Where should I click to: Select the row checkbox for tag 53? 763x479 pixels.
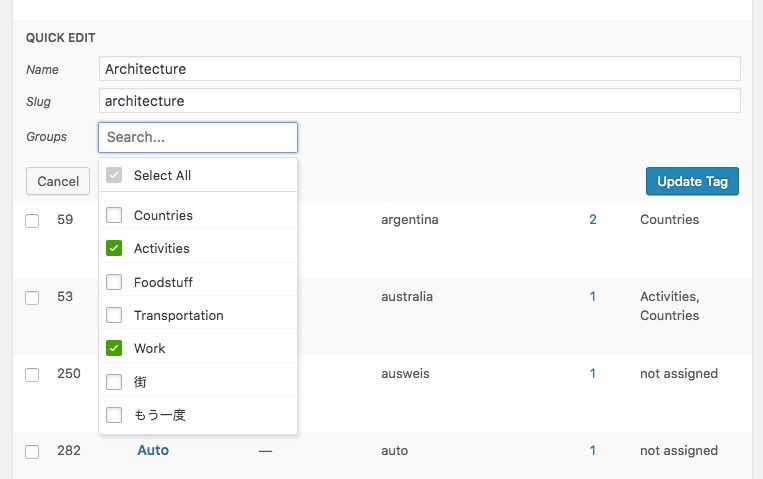point(32,298)
